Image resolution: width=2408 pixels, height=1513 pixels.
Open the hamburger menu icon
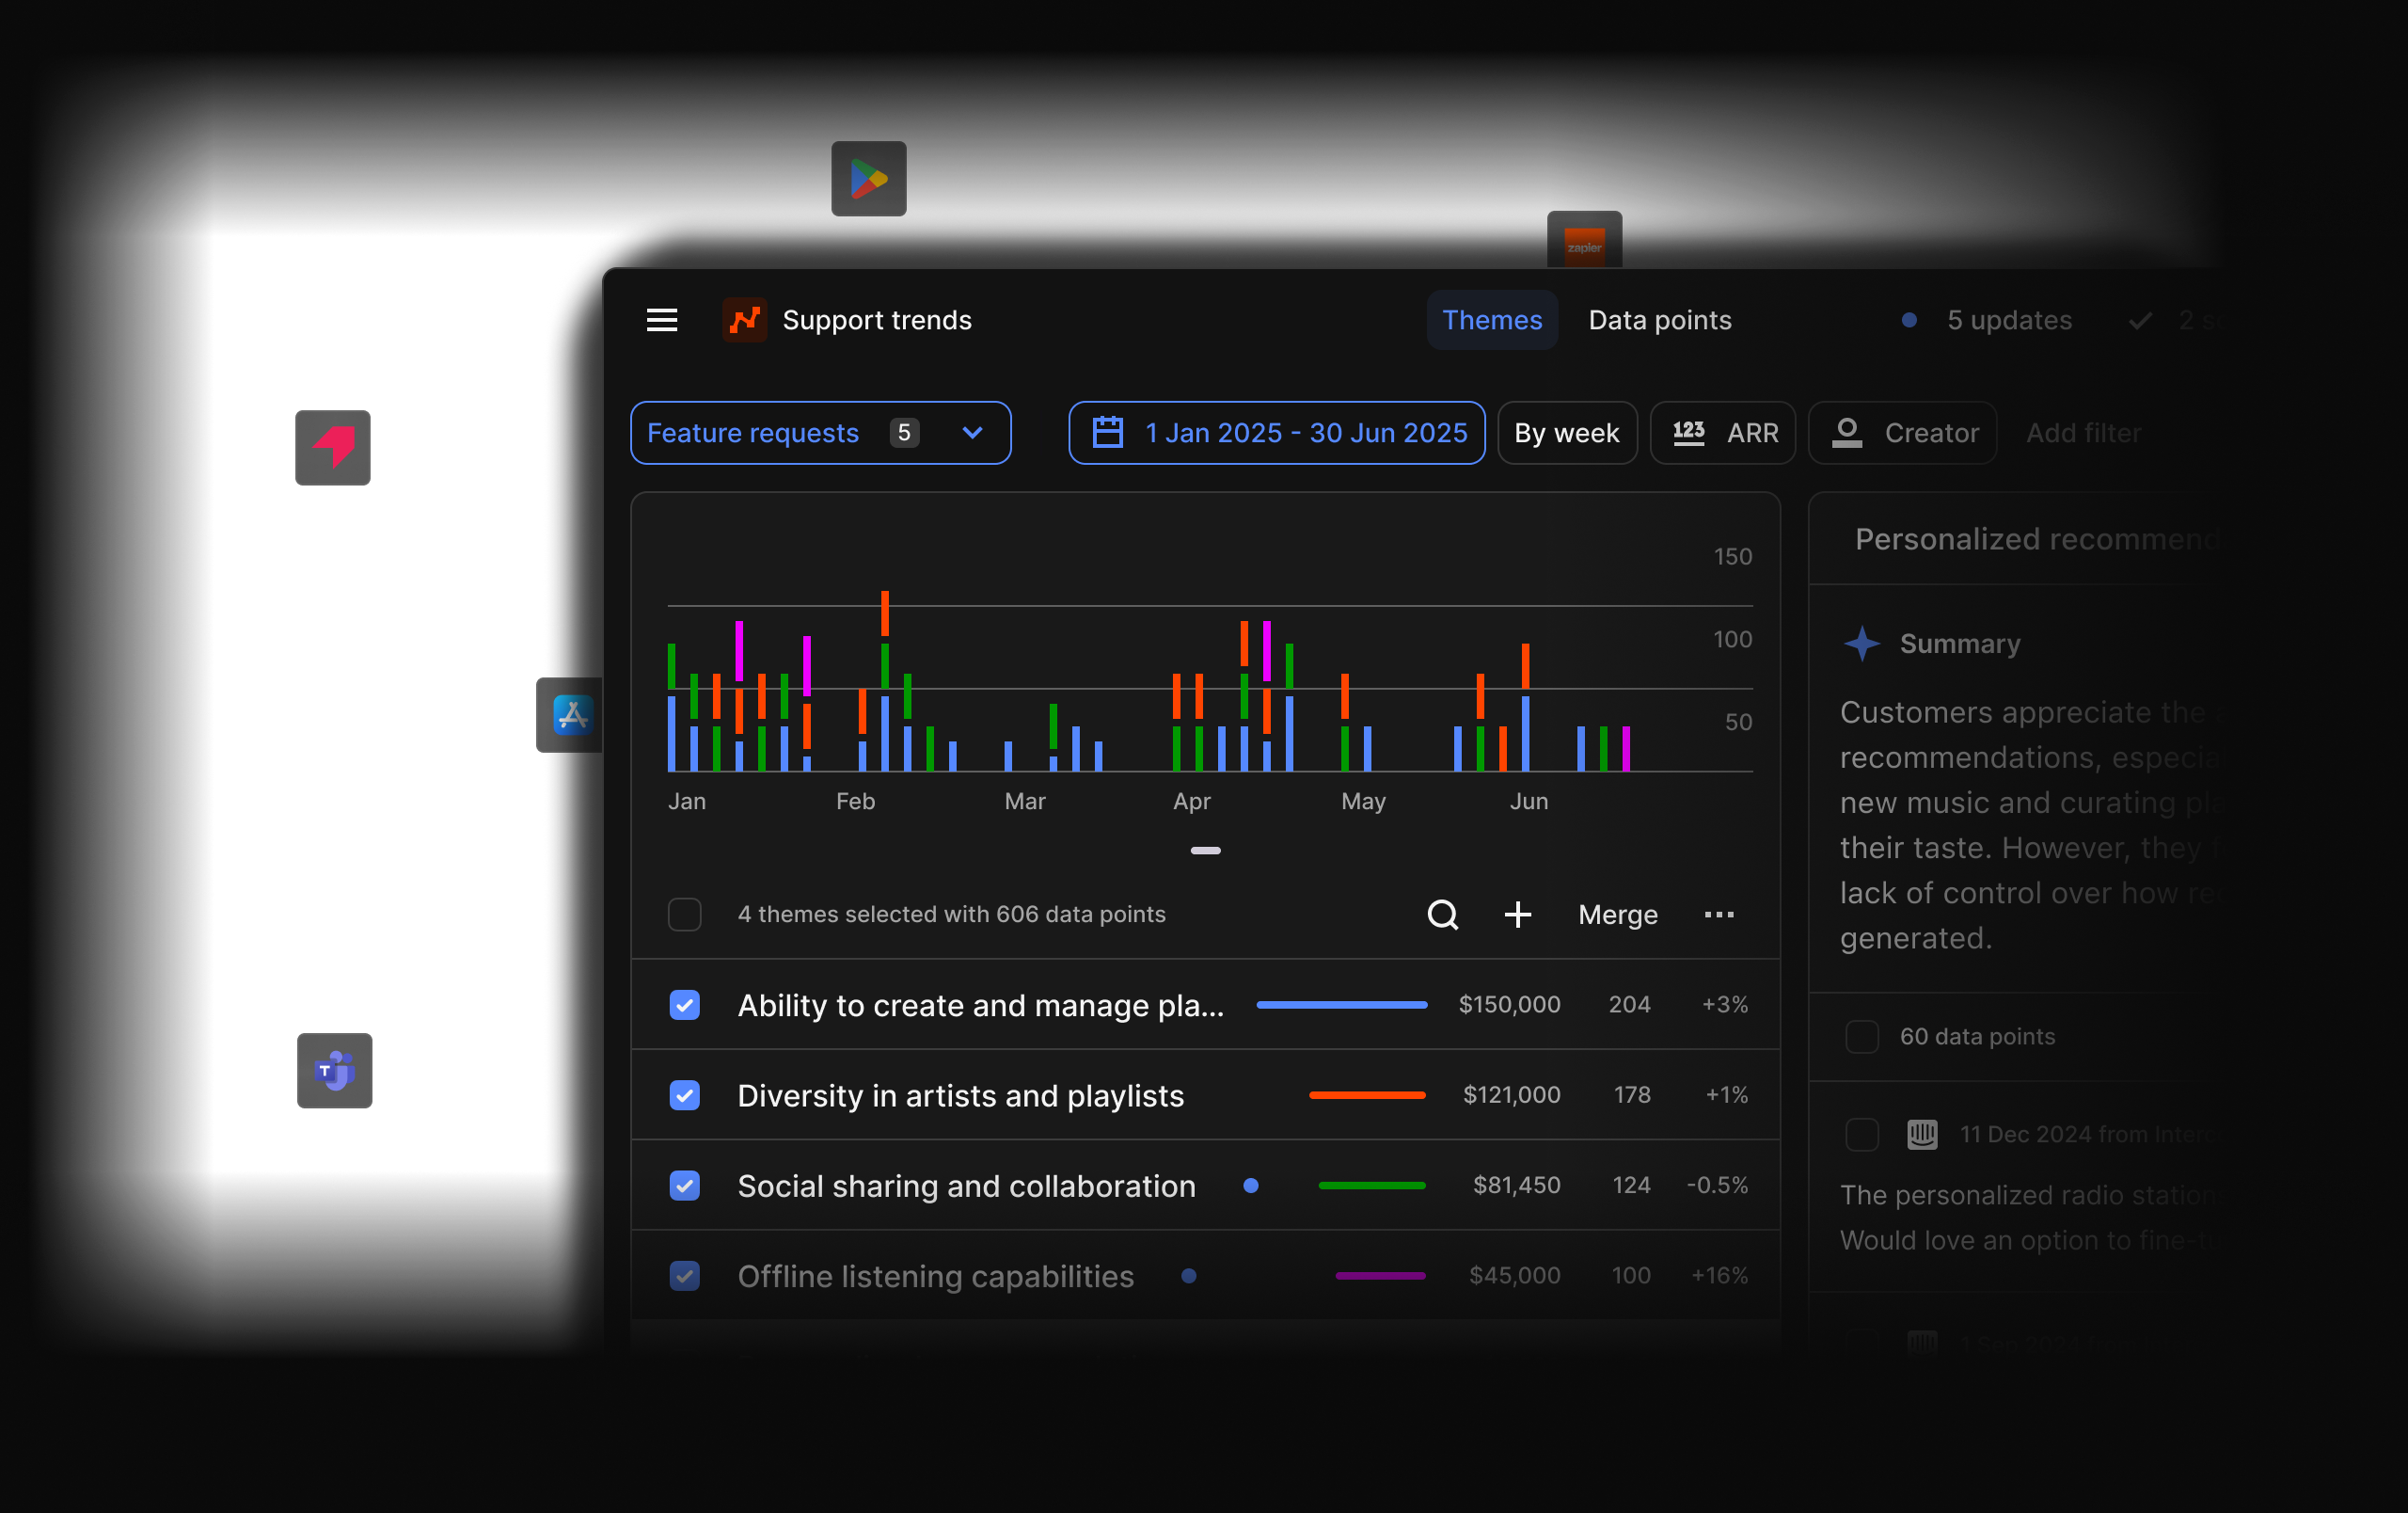tap(661, 320)
